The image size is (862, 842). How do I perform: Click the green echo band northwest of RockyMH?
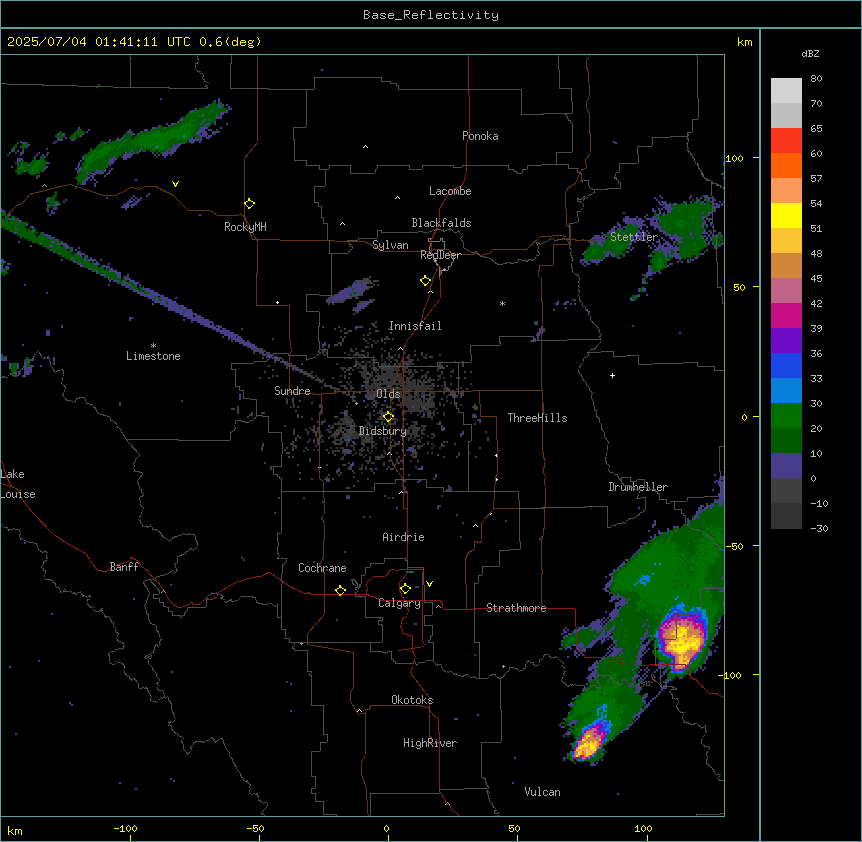point(154,140)
